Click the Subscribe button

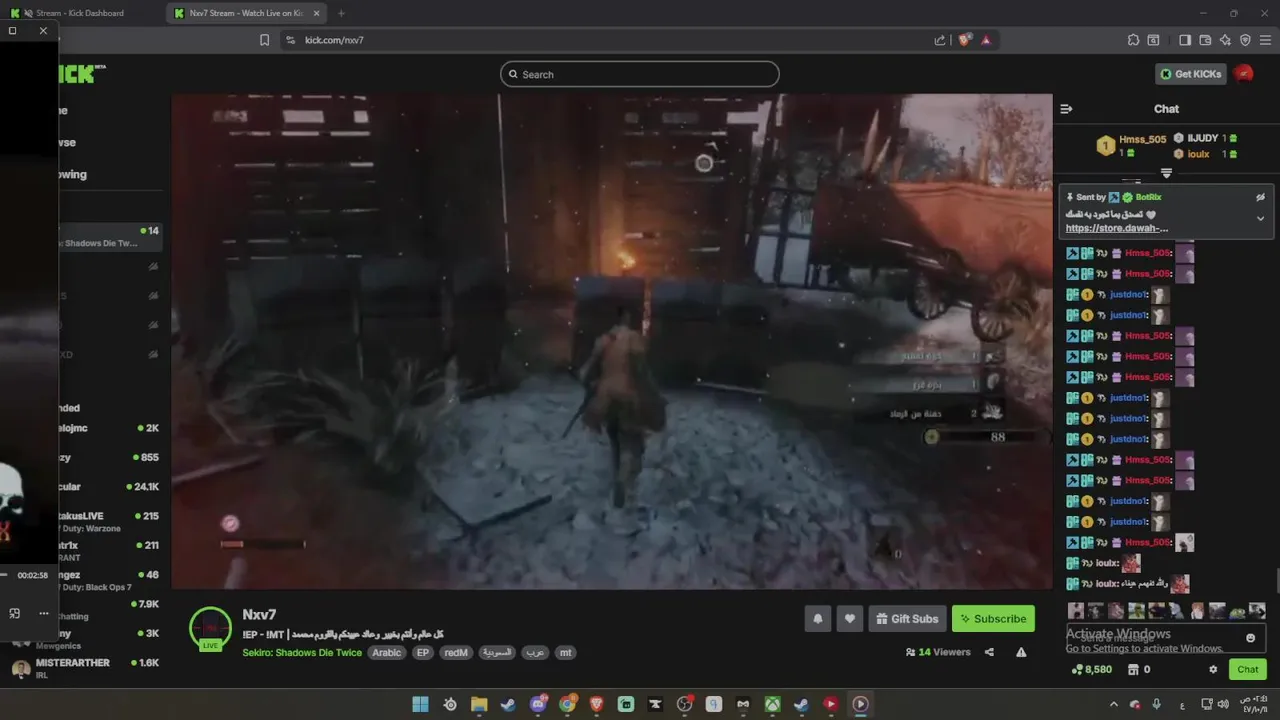(x=993, y=619)
